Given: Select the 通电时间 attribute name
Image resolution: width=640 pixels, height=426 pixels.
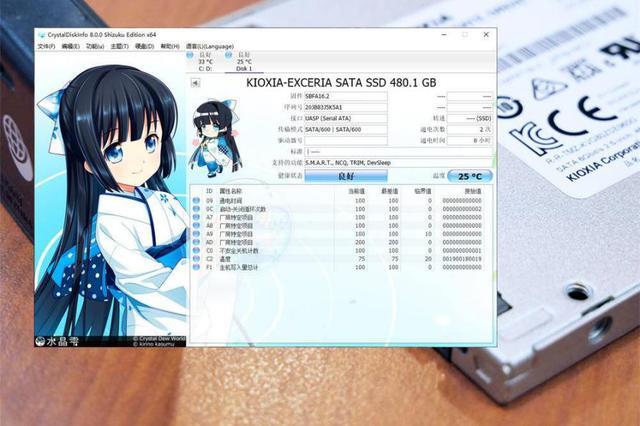Looking at the screenshot, I should point(231,201).
